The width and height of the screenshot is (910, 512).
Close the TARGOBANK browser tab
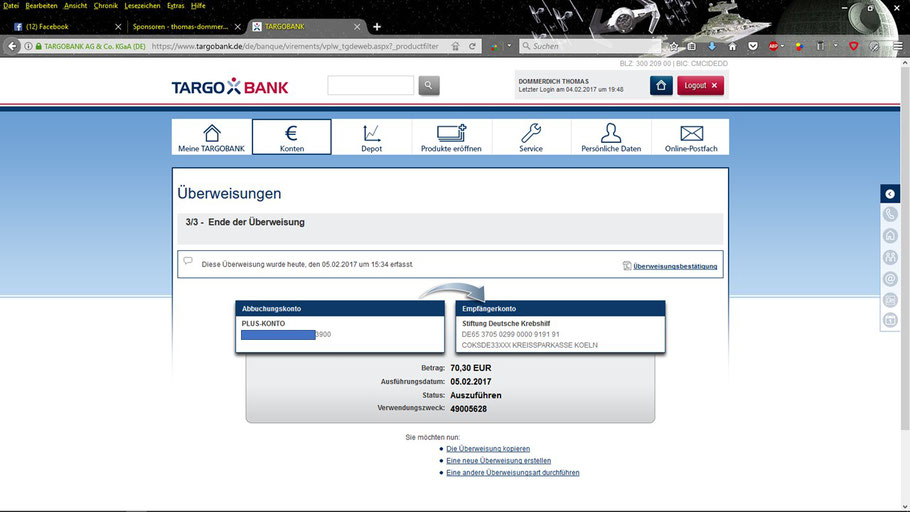(357, 27)
